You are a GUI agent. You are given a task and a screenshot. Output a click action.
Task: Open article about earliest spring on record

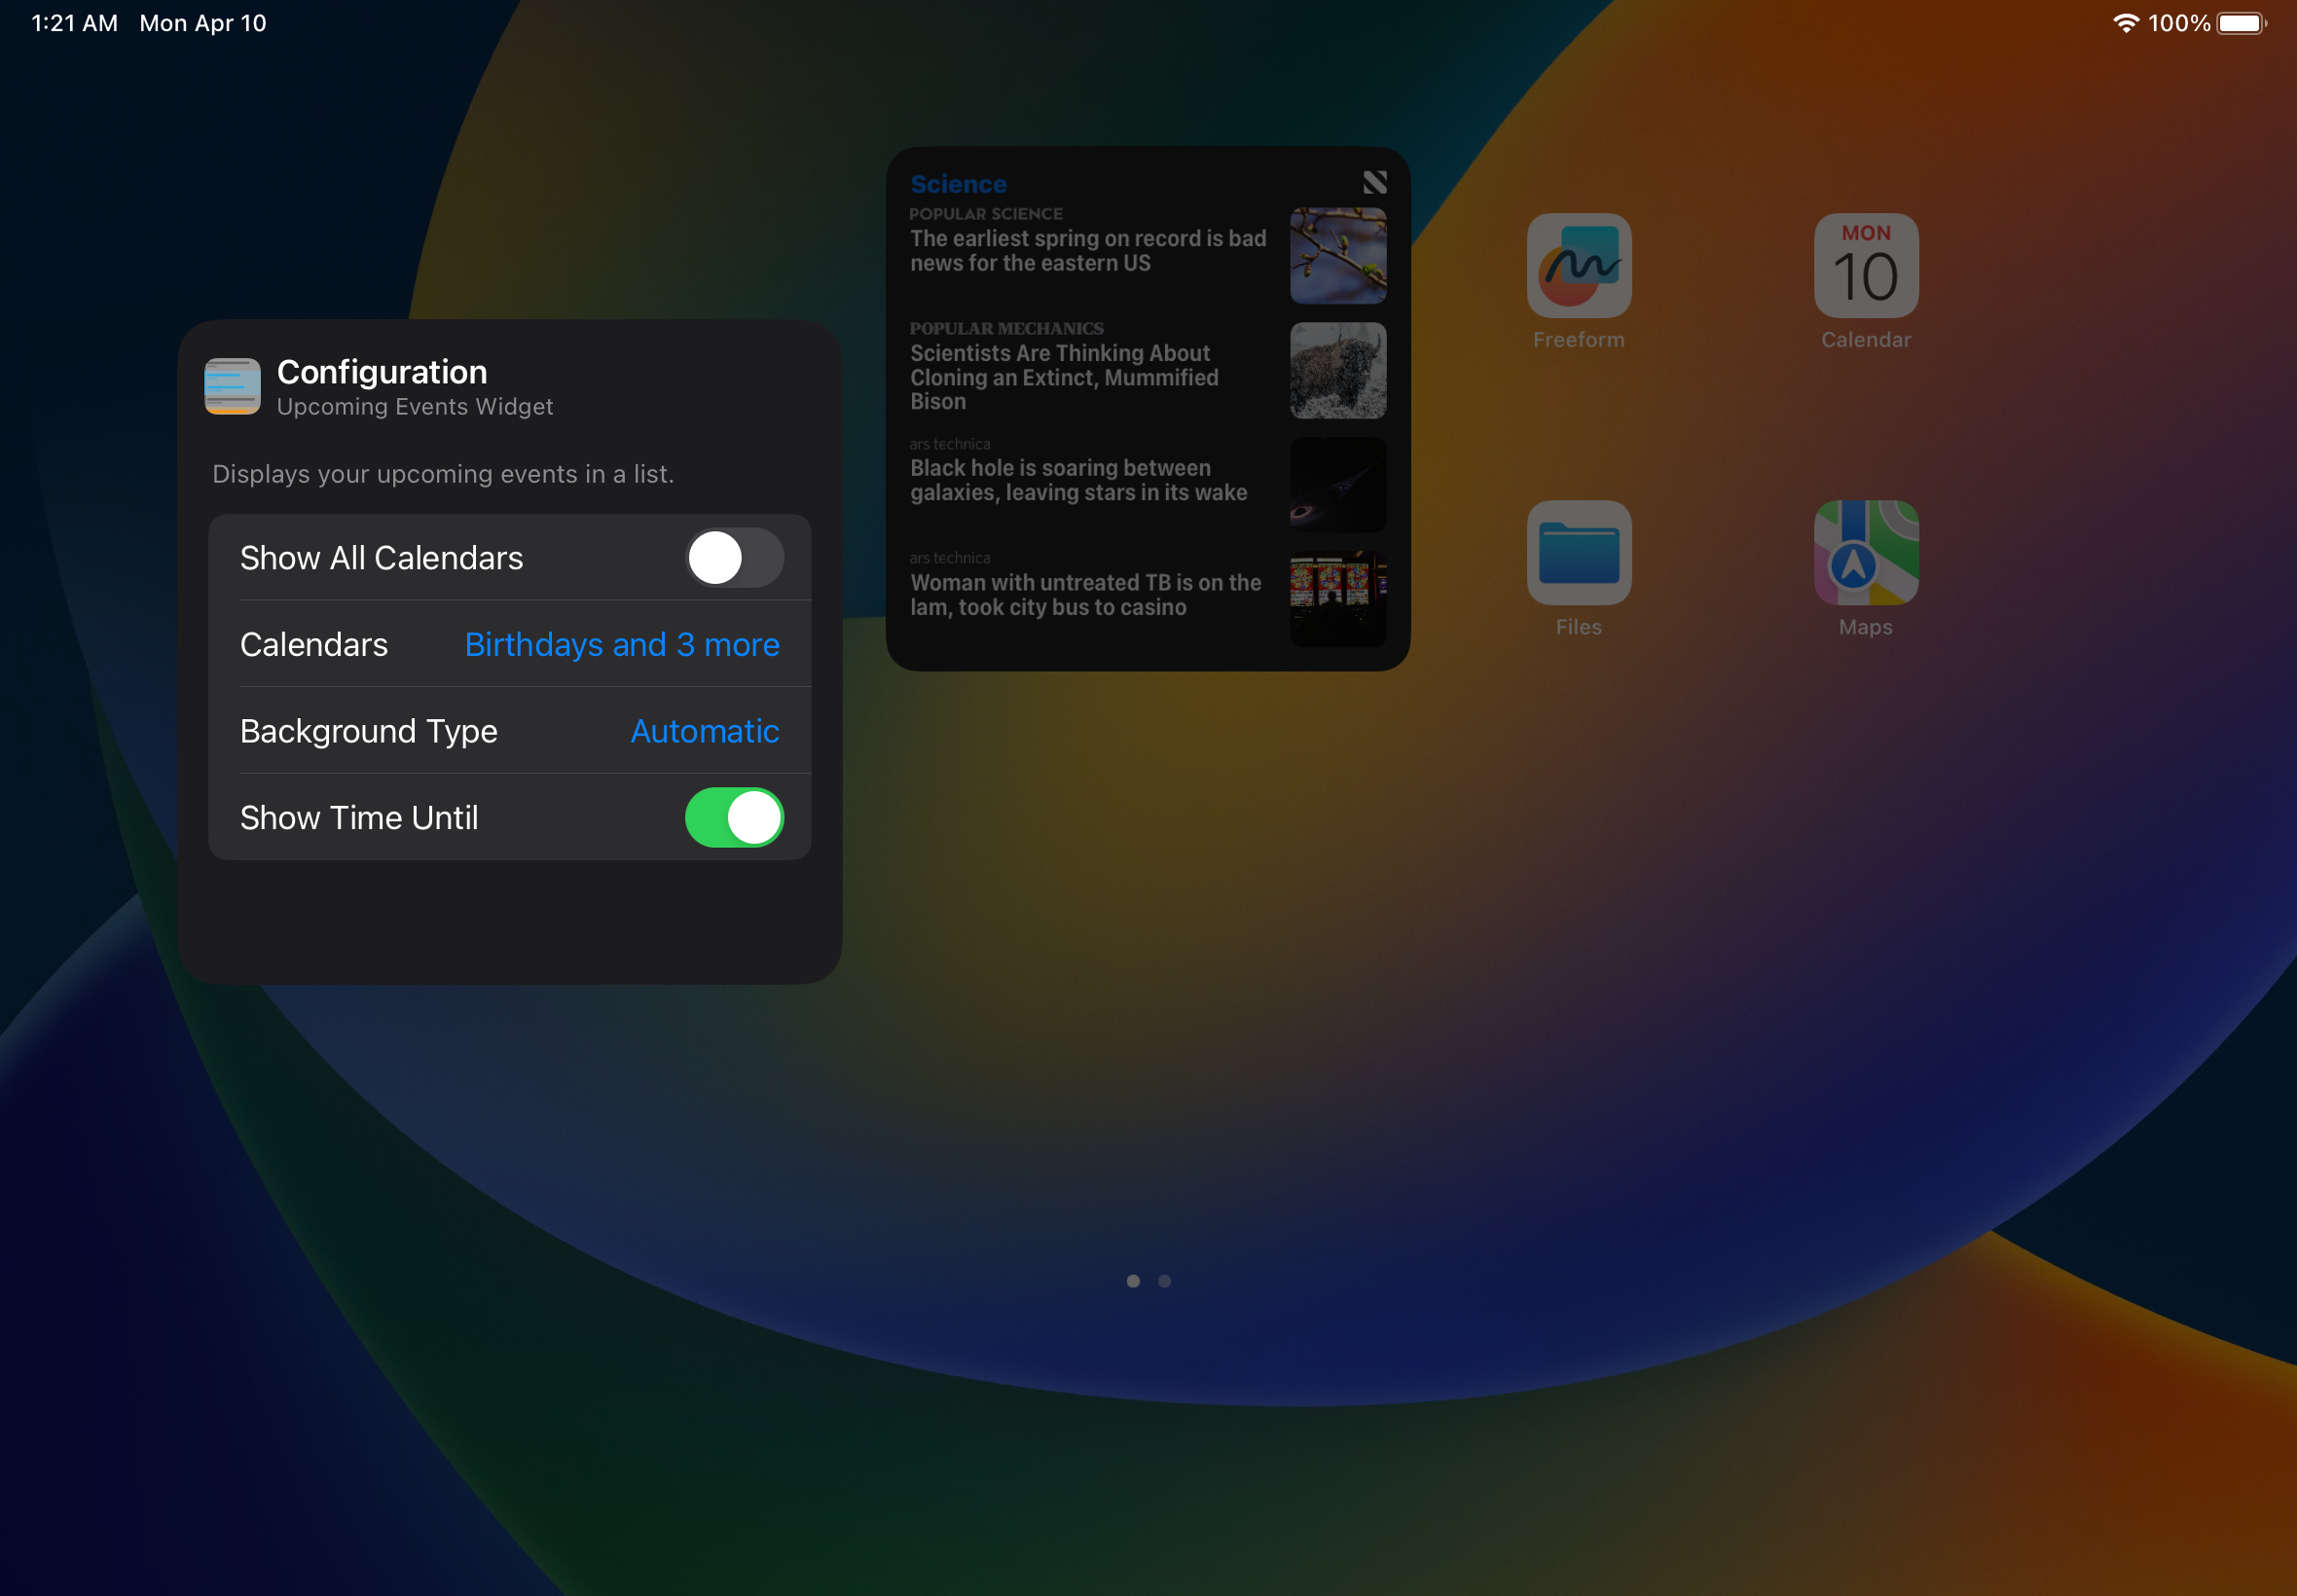coord(1087,250)
